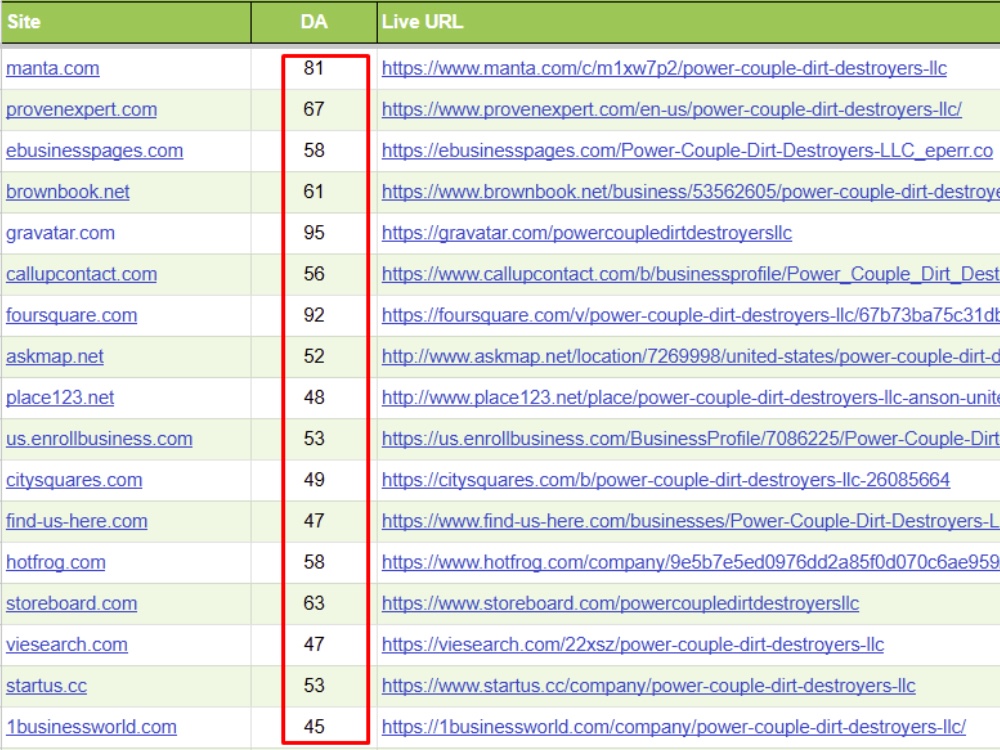This screenshot has height=750, width=1000.
Task: Select the DA column header
Action: 314,22
